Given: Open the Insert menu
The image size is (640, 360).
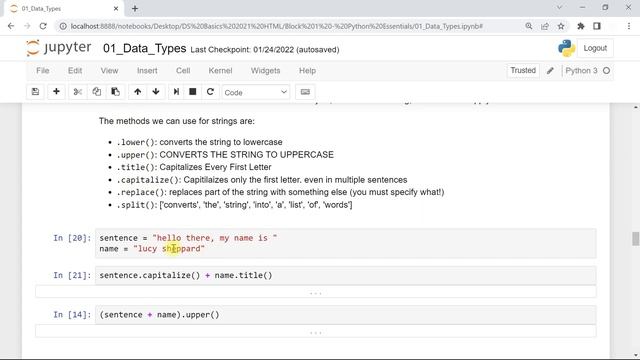Looking at the screenshot, I should coord(147,71).
